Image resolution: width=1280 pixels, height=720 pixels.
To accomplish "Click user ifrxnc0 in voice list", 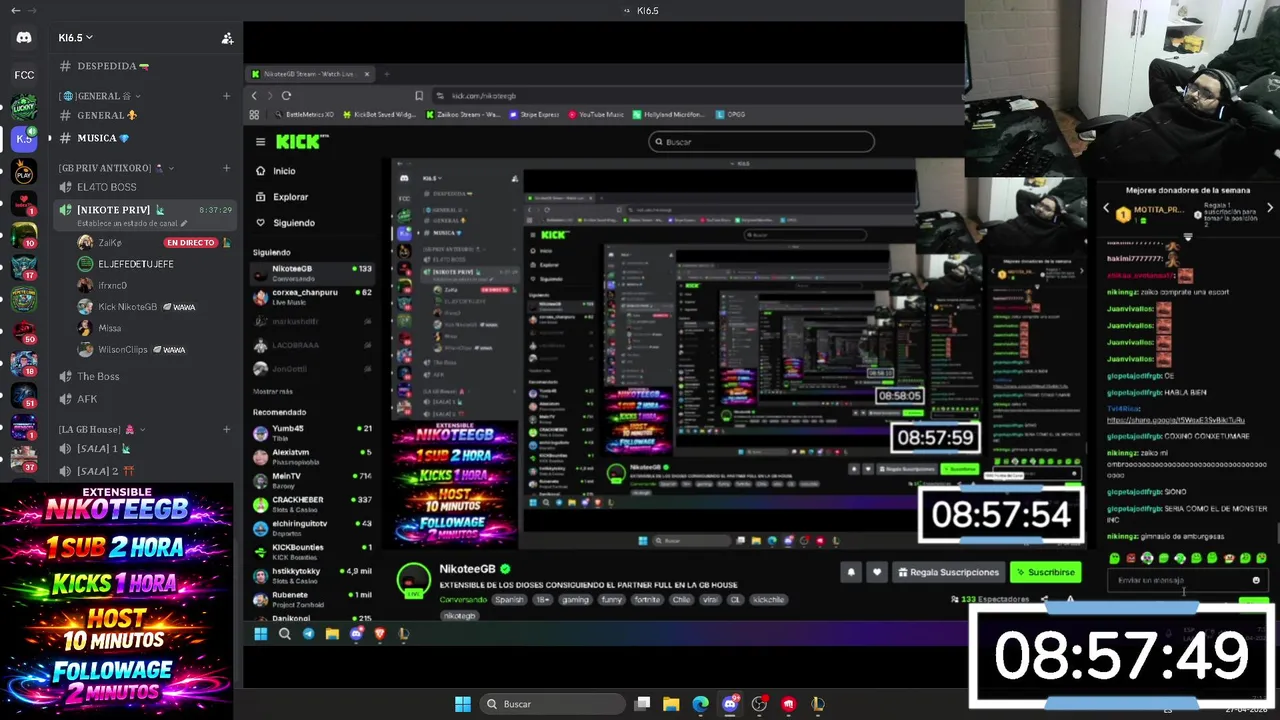I will (x=102, y=285).
